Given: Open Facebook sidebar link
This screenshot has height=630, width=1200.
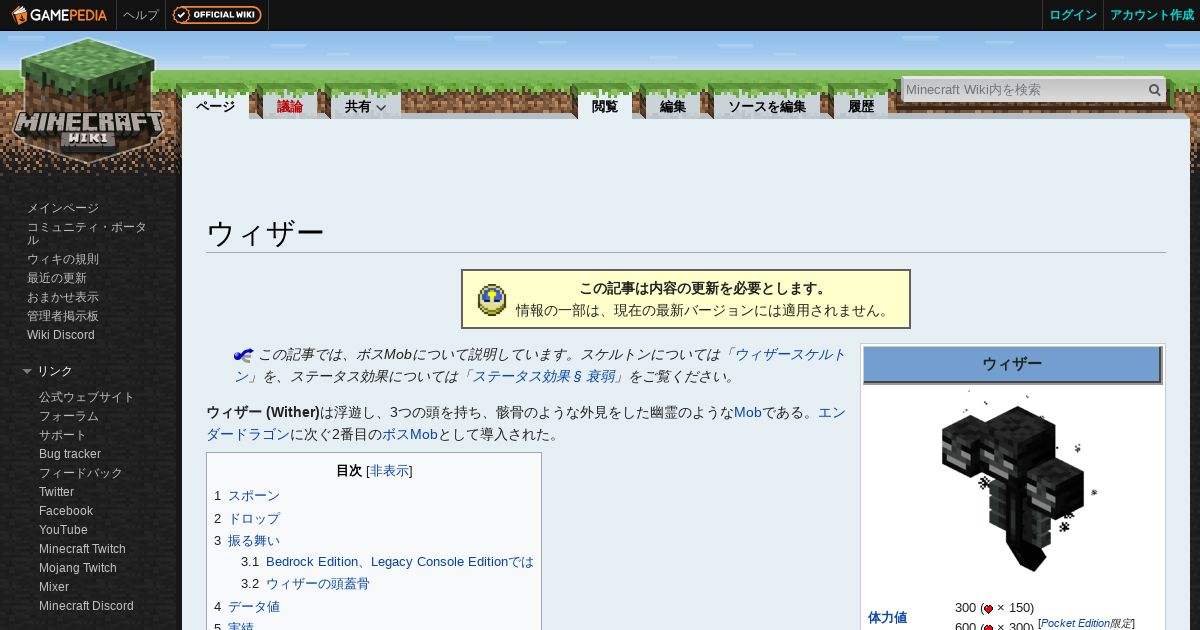Looking at the screenshot, I should coord(66,511).
